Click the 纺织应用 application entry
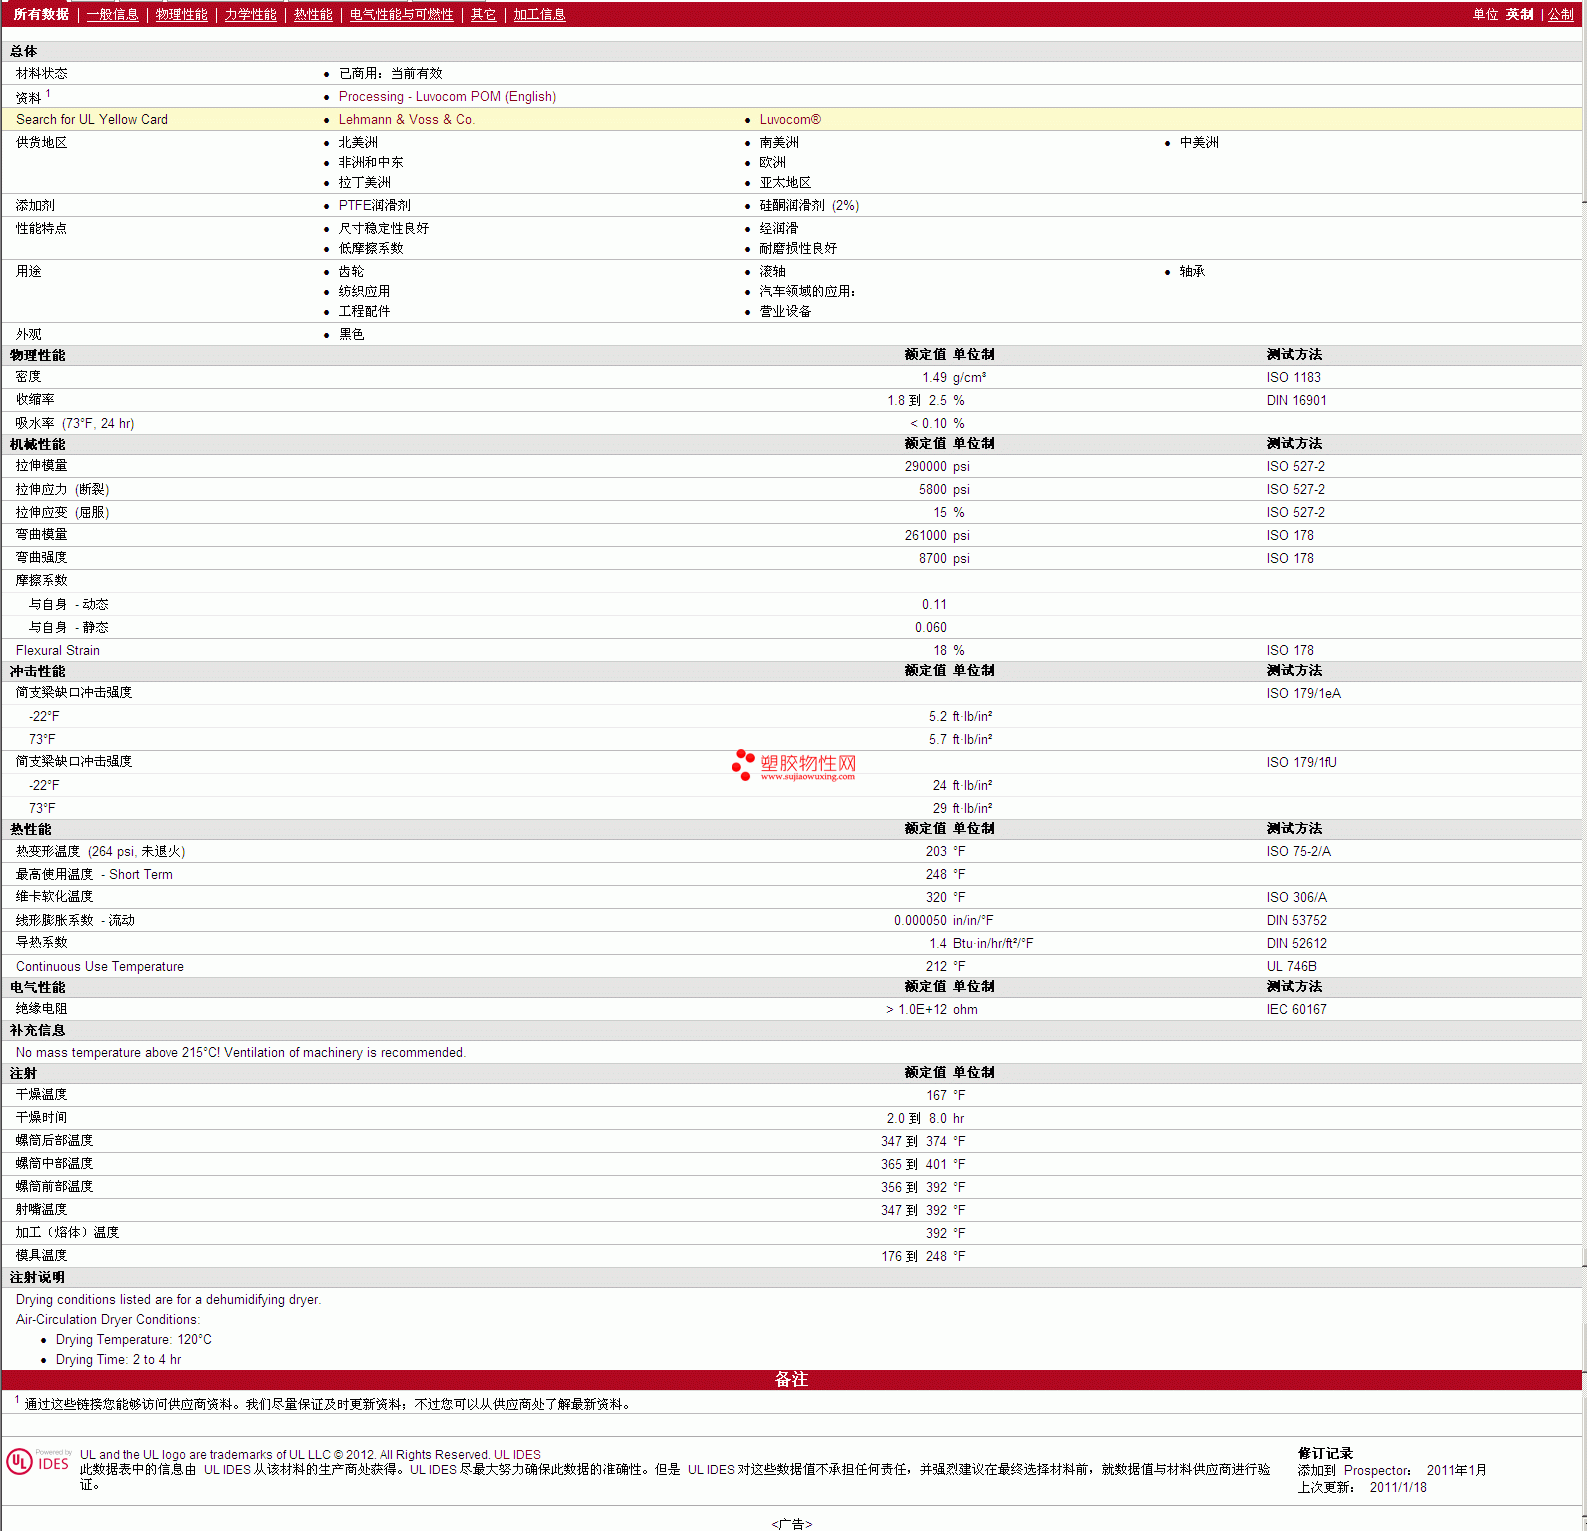The width and height of the screenshot is (1587, 1531). tap(364, 291)
